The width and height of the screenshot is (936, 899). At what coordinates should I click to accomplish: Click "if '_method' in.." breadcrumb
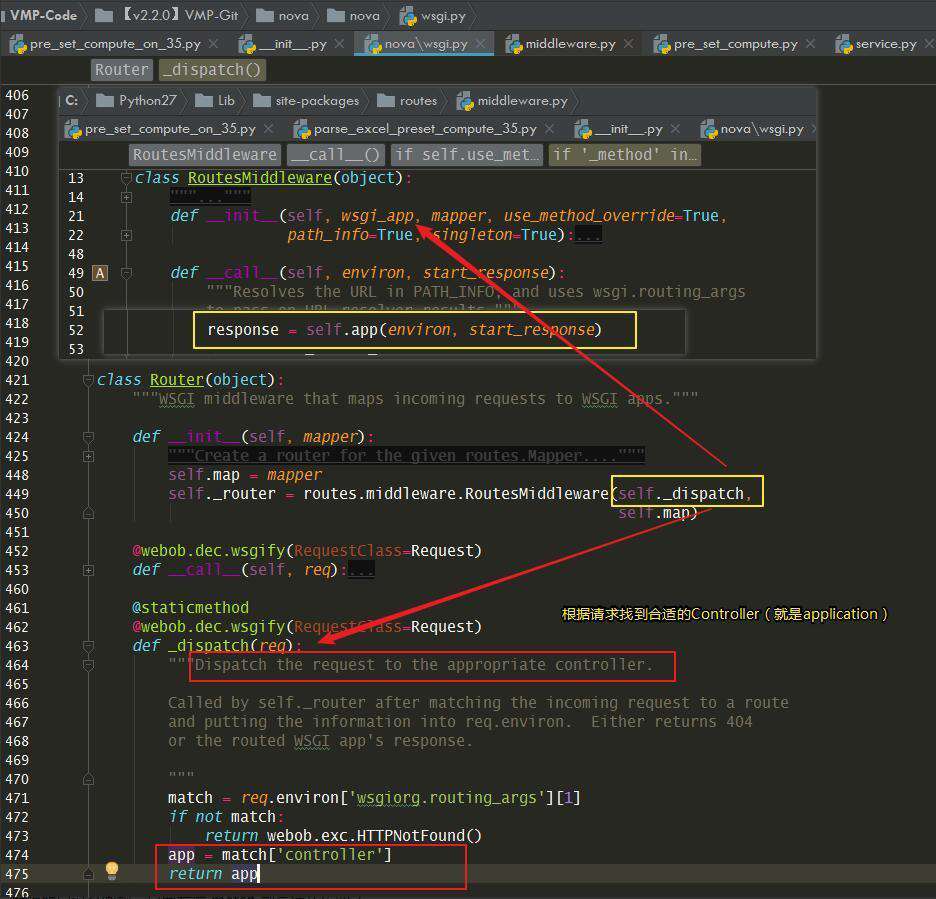pyautogui.click(x=625, y=155)
